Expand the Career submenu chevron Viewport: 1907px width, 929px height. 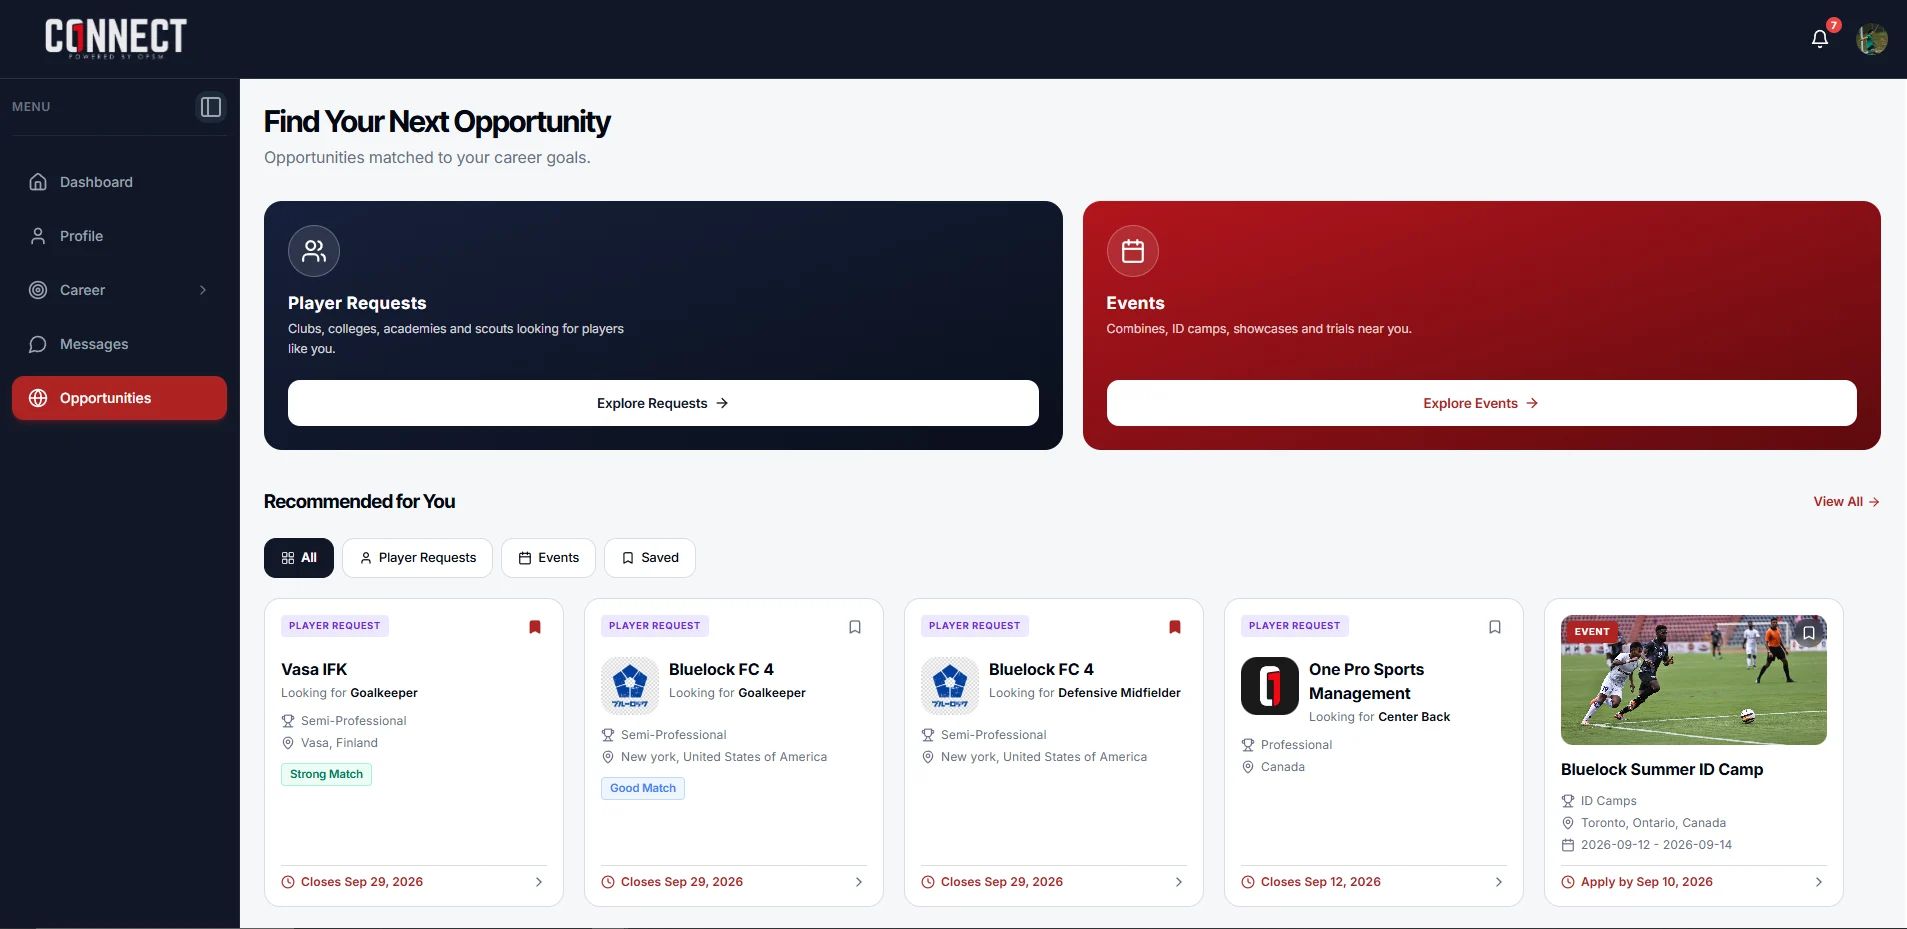point(203,290)
